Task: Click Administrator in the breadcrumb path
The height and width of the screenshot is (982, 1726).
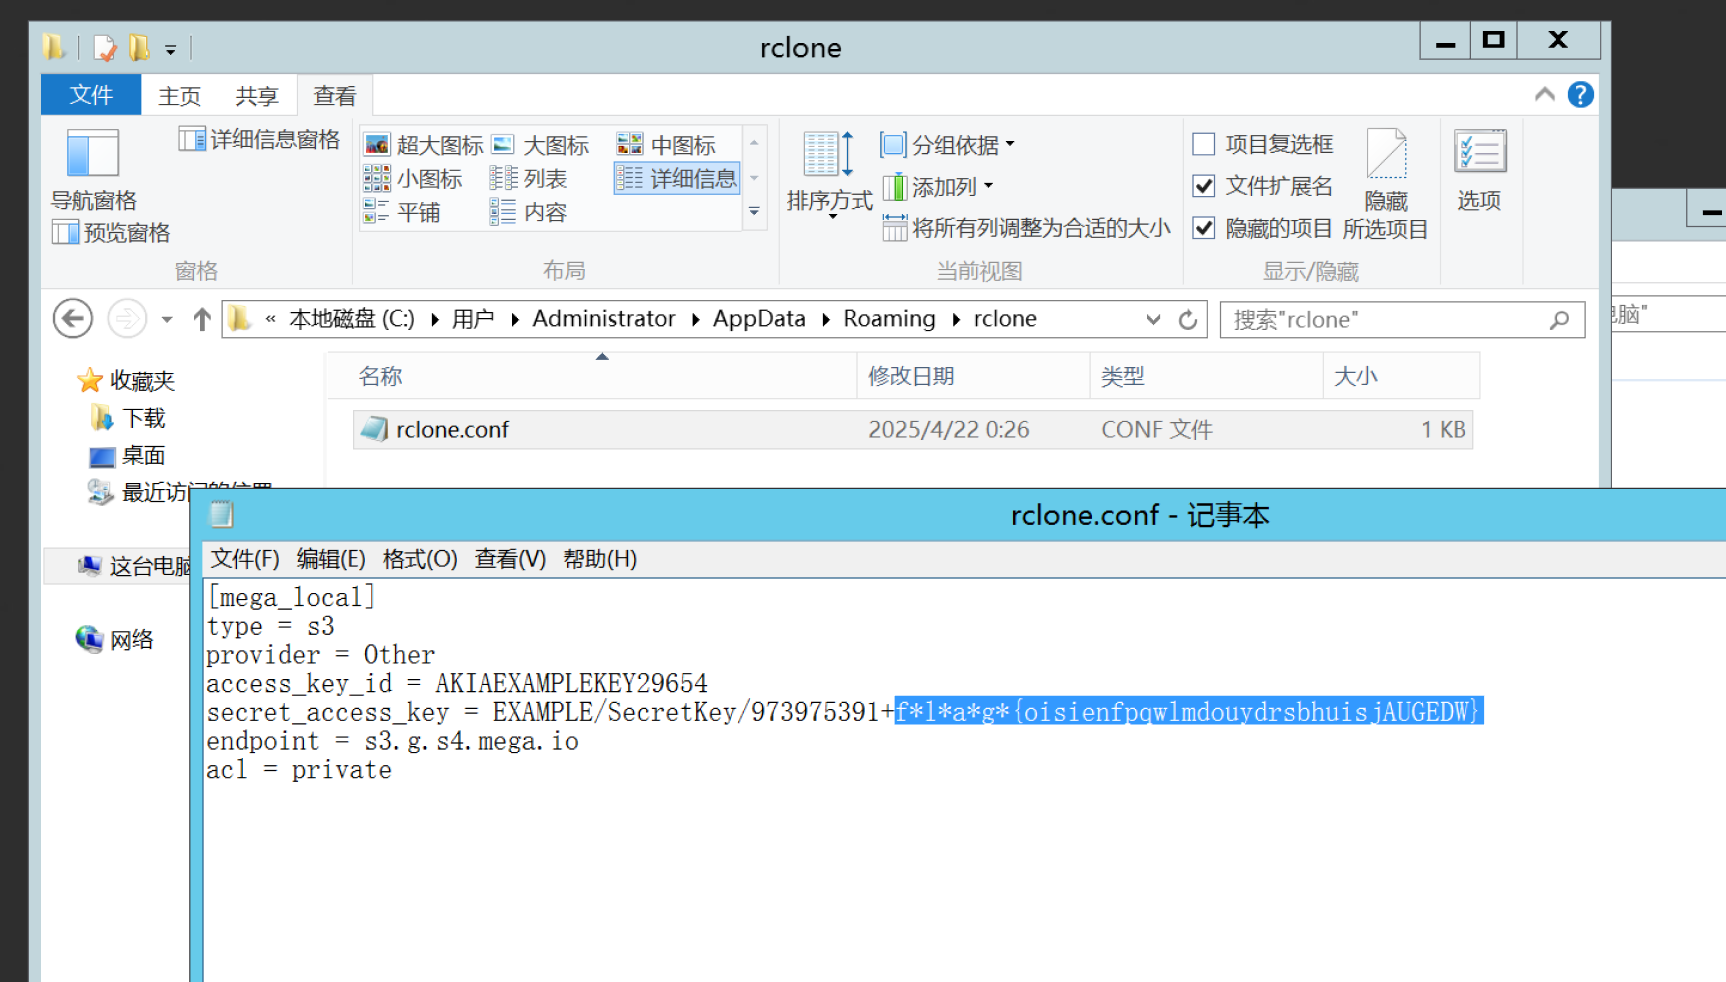Action: (604, 318)
